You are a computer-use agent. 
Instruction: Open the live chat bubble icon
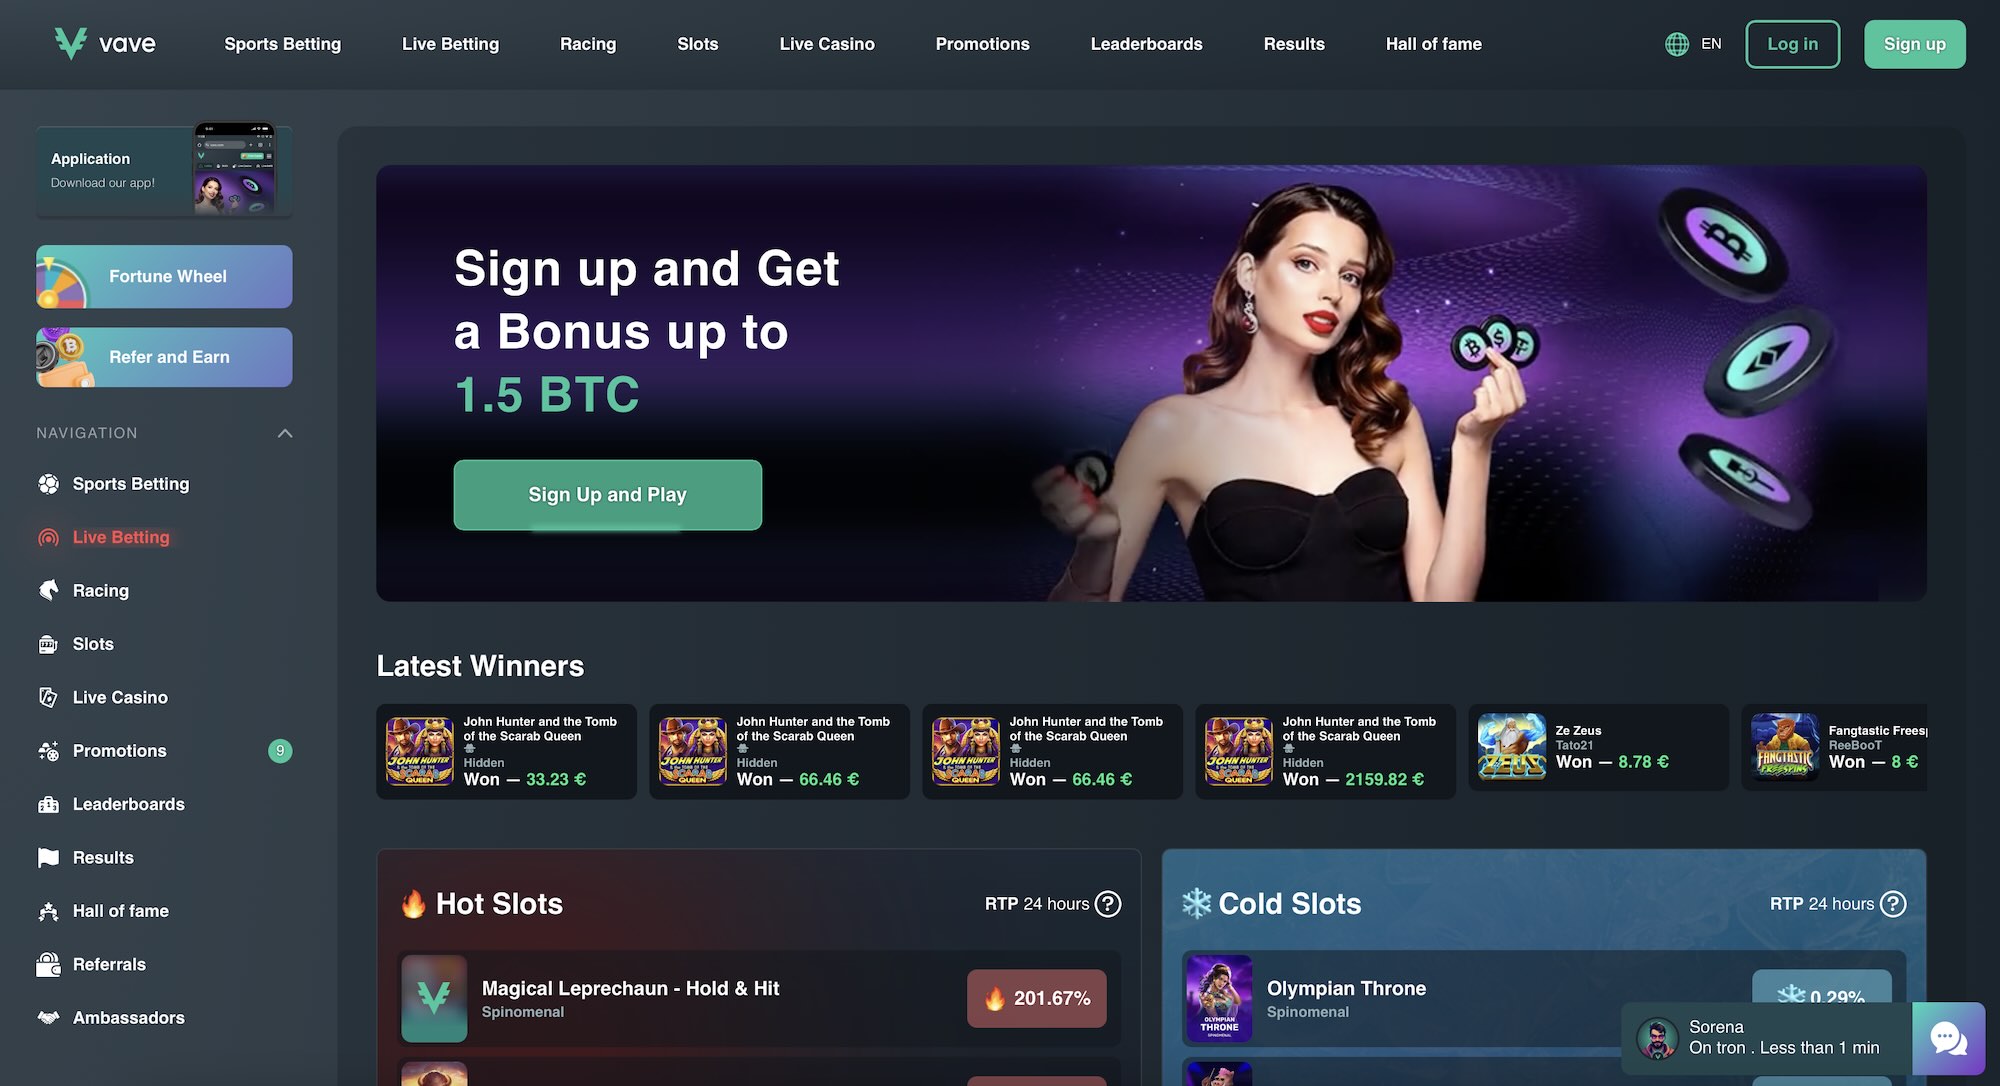[1948, 1039]
